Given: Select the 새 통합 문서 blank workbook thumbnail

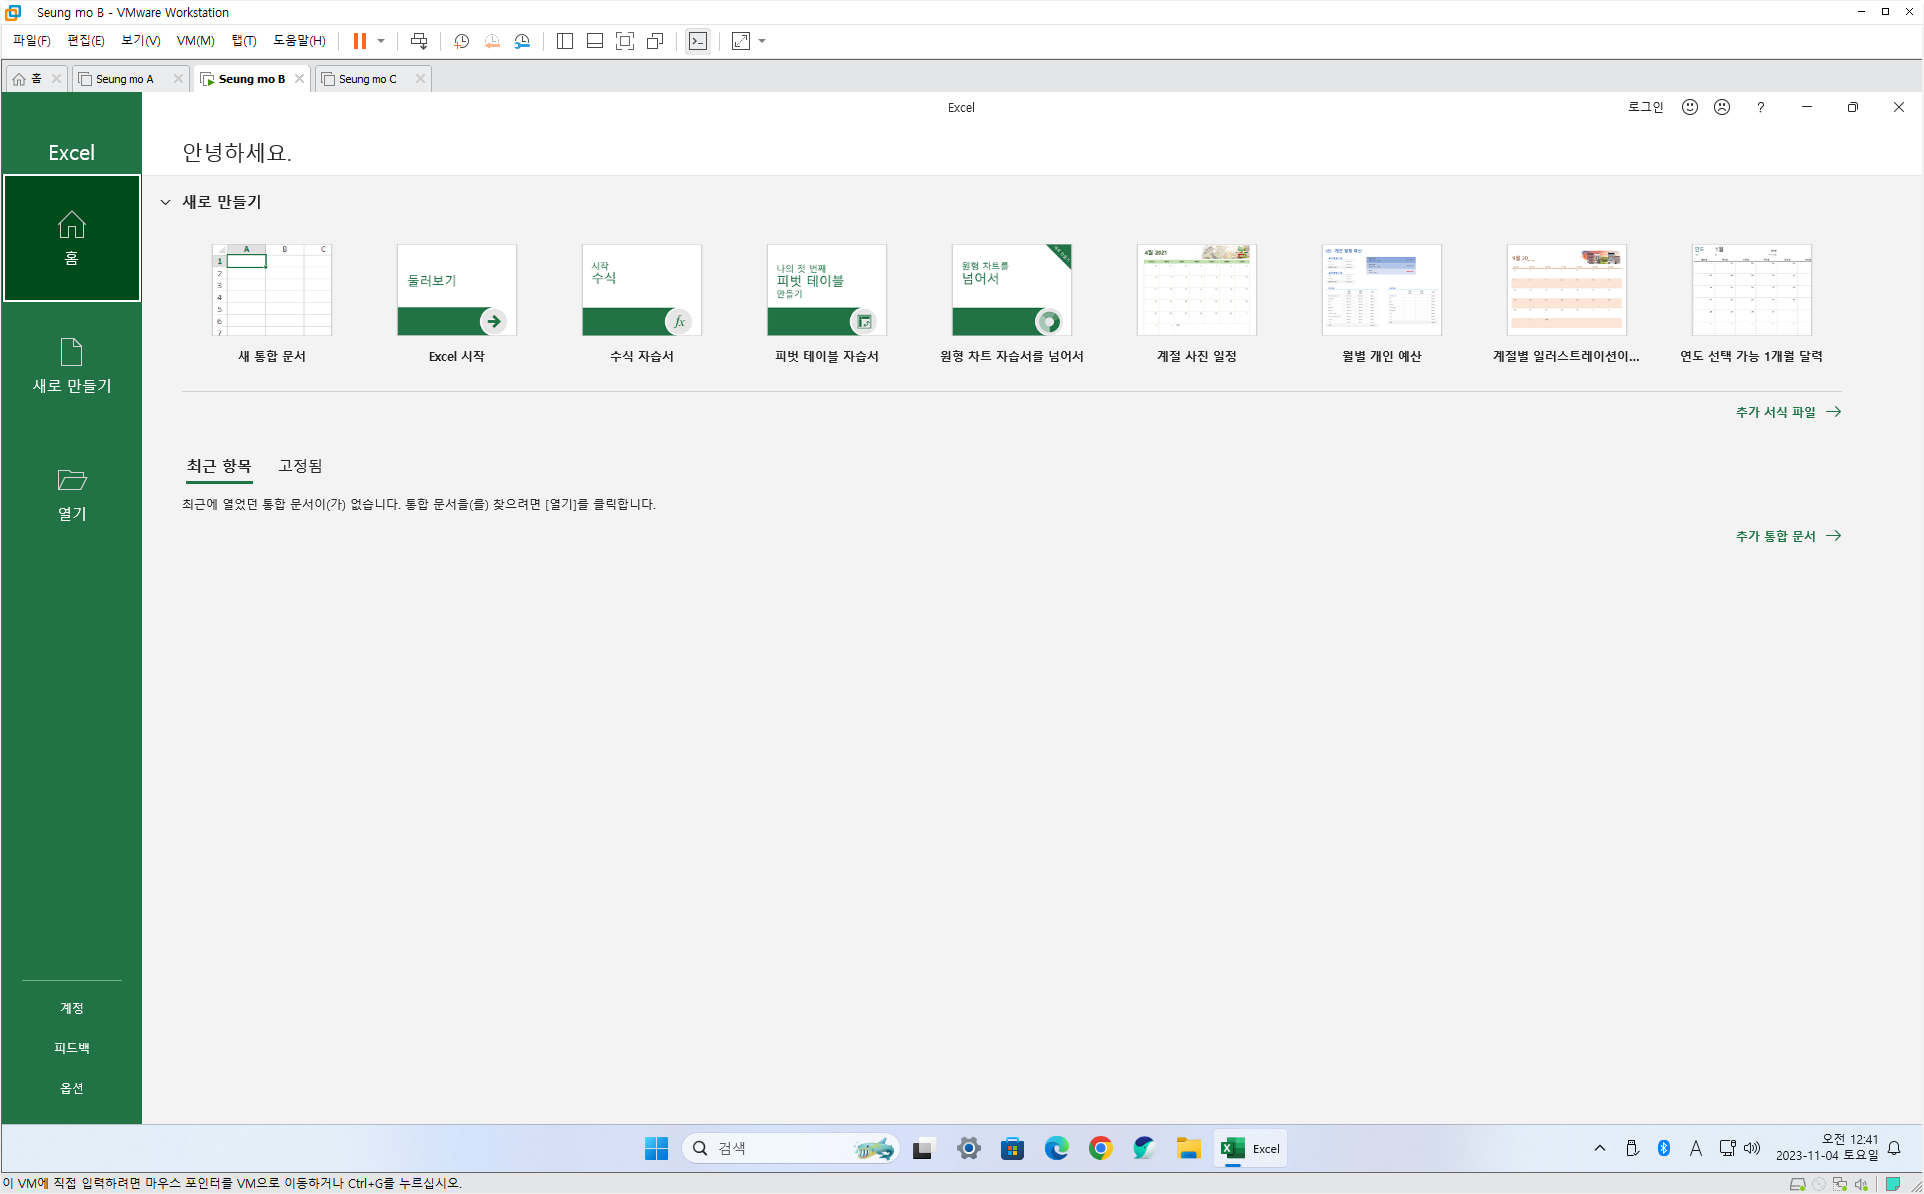Looking at the screenshot, I should (x=271, y=290).
